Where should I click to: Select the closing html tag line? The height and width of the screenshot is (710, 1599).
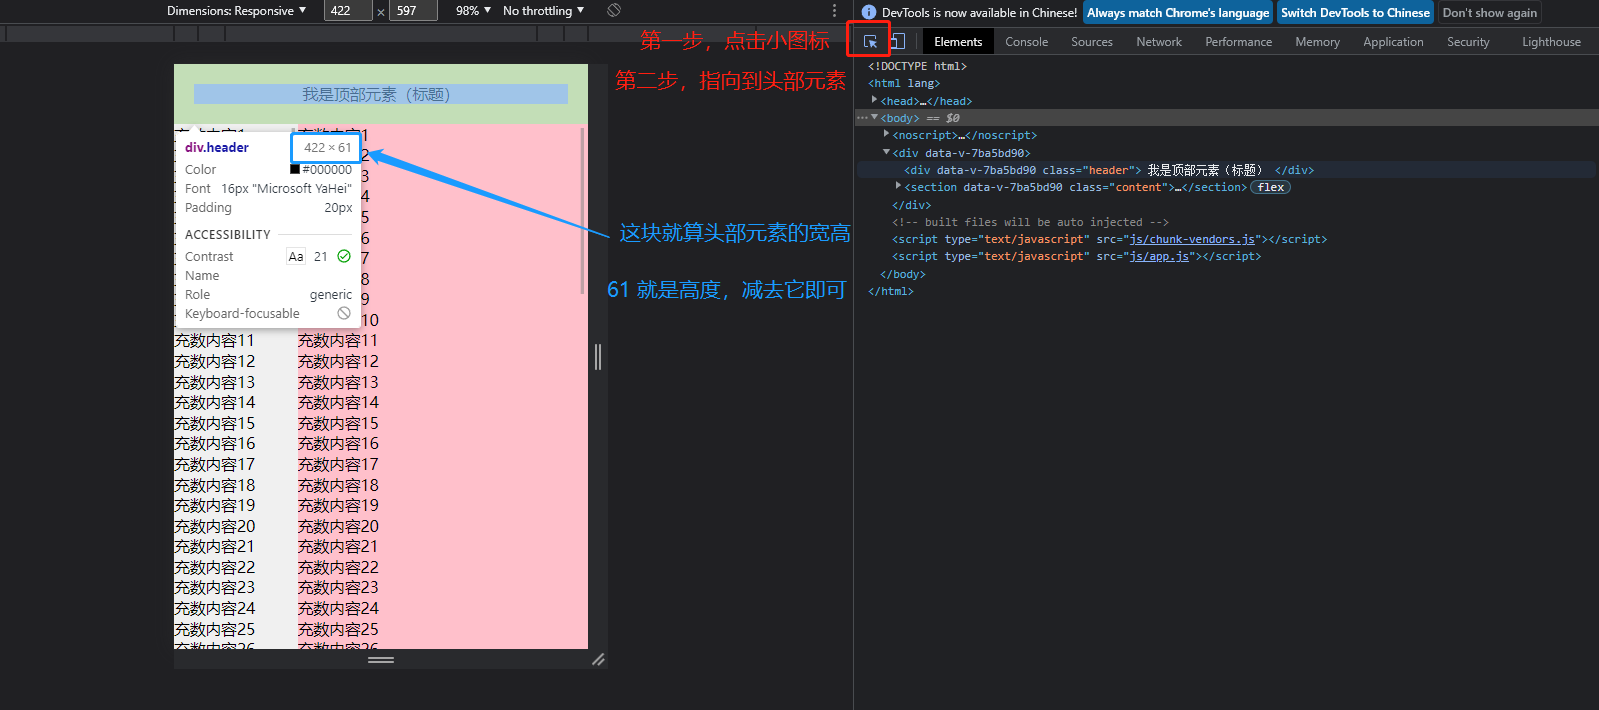click(890, 291)
